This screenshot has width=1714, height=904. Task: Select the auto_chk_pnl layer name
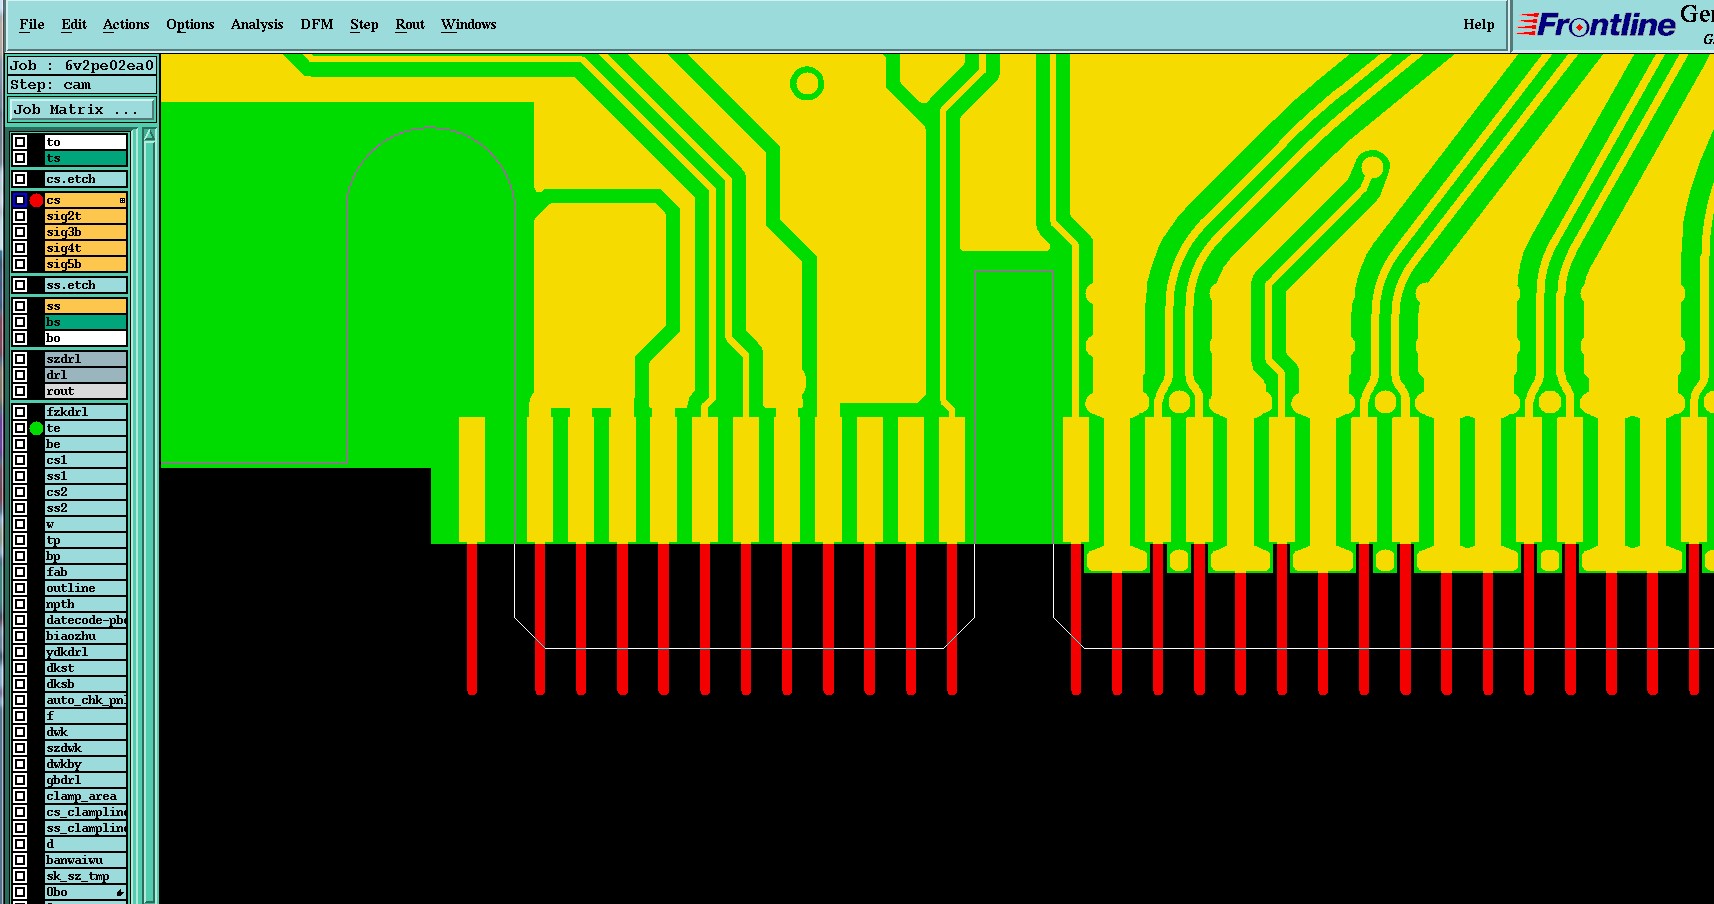click(86, 700)
